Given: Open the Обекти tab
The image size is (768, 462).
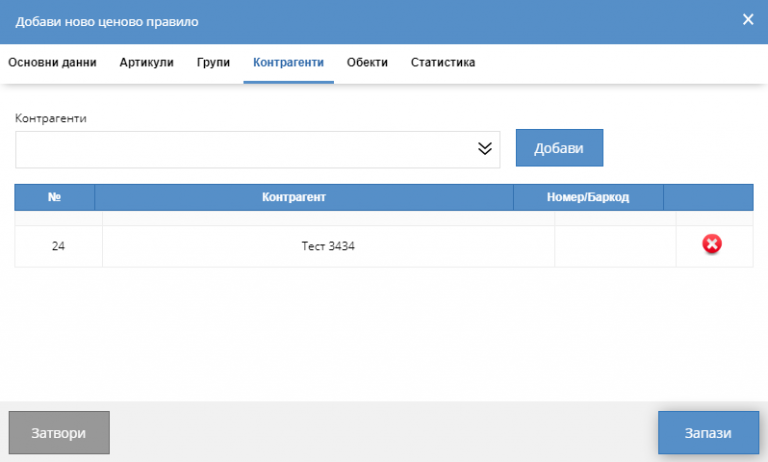Looking at the screenshot, I should tap(367, 62).
